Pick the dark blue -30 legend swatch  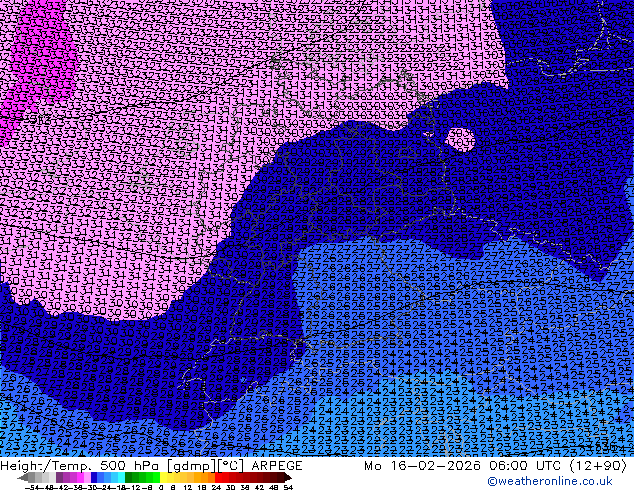pos(94,477)
